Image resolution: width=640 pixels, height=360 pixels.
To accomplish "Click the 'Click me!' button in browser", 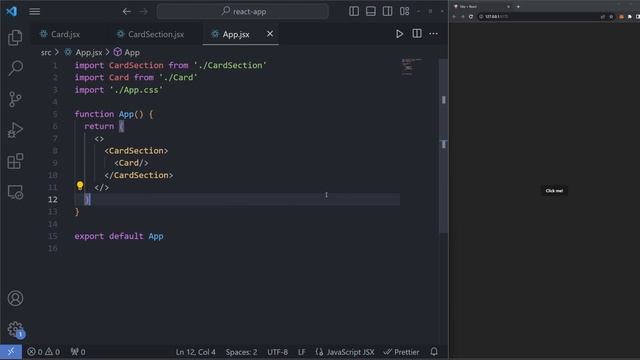I will [x=554, y=191].
